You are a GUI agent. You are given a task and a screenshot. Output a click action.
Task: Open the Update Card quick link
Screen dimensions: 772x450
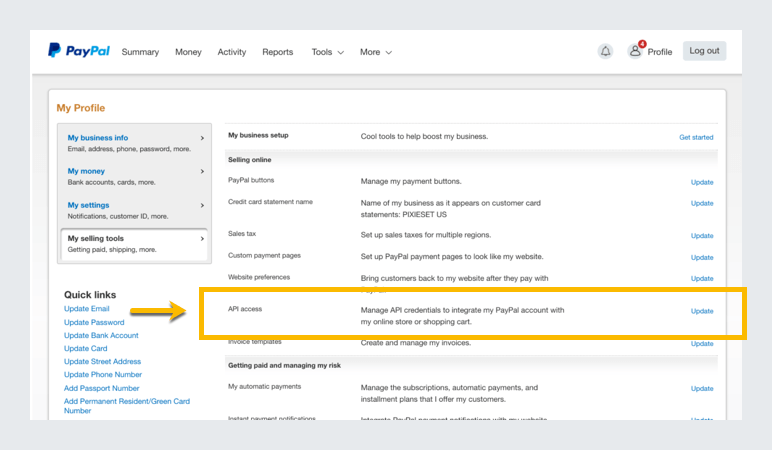pyautogui.click(x=85, y=349)
